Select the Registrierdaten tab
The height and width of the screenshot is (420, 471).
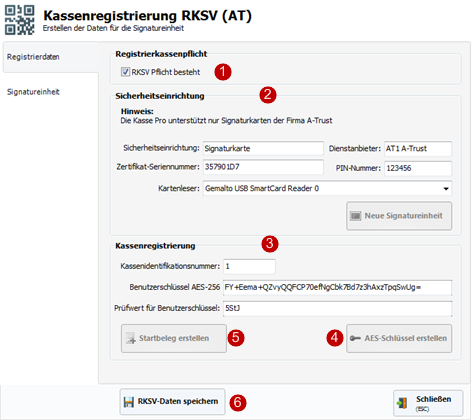pos(33,57)
